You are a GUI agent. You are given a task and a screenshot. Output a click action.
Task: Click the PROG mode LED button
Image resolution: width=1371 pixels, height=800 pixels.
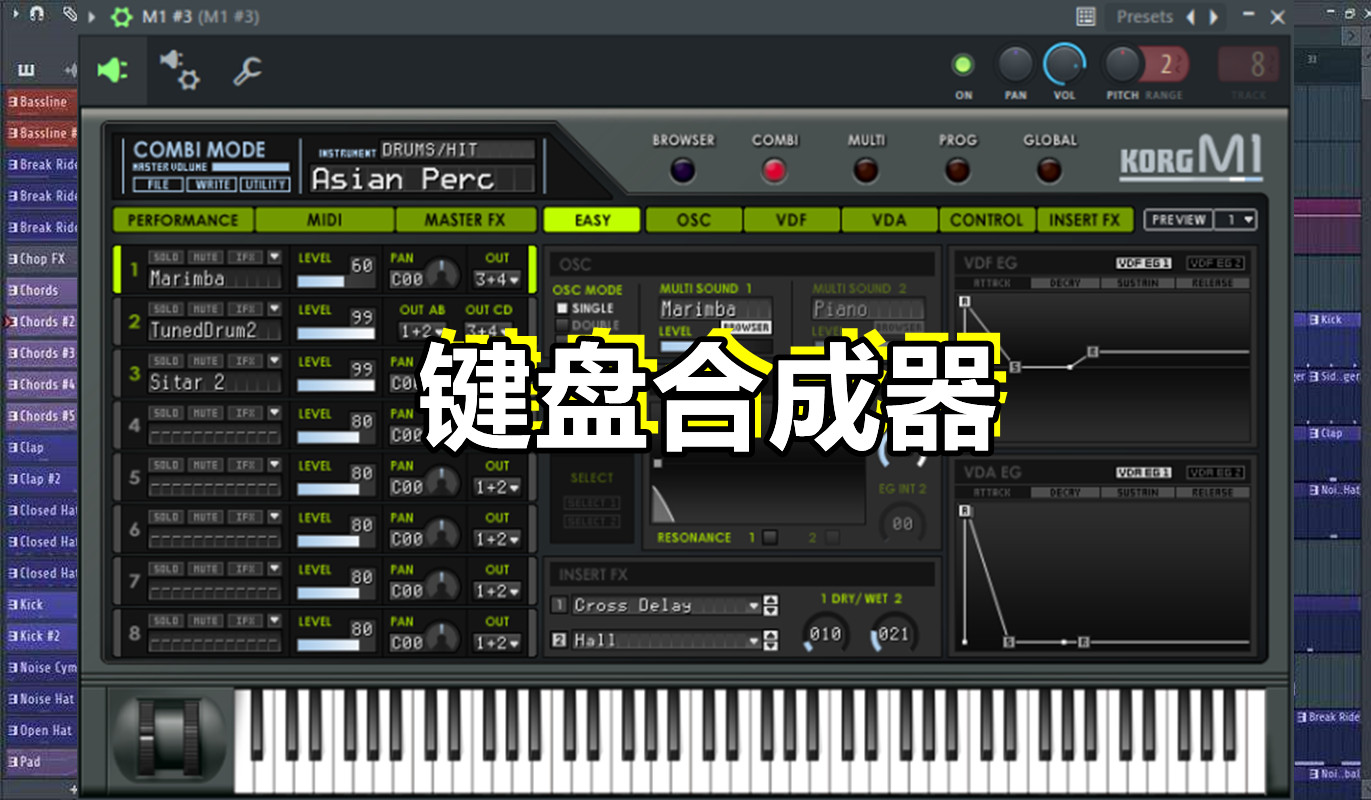pos(957,170)
